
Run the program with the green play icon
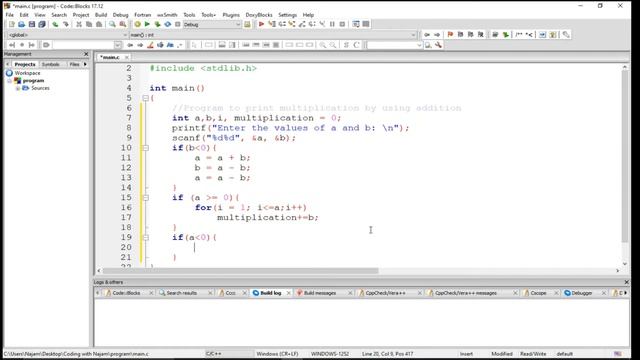pos(147,24)
